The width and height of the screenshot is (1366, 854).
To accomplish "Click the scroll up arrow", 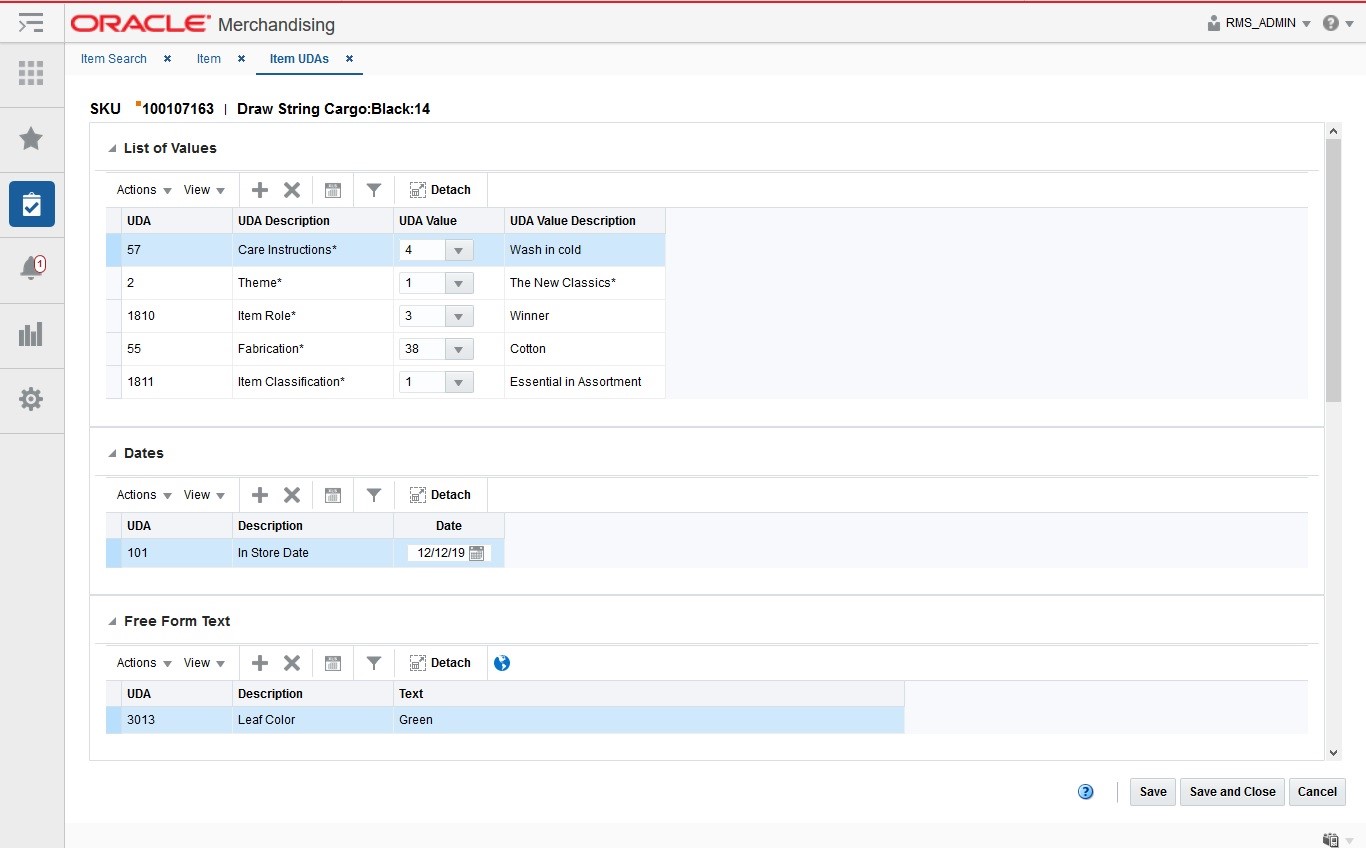I will coord(1333,130).
